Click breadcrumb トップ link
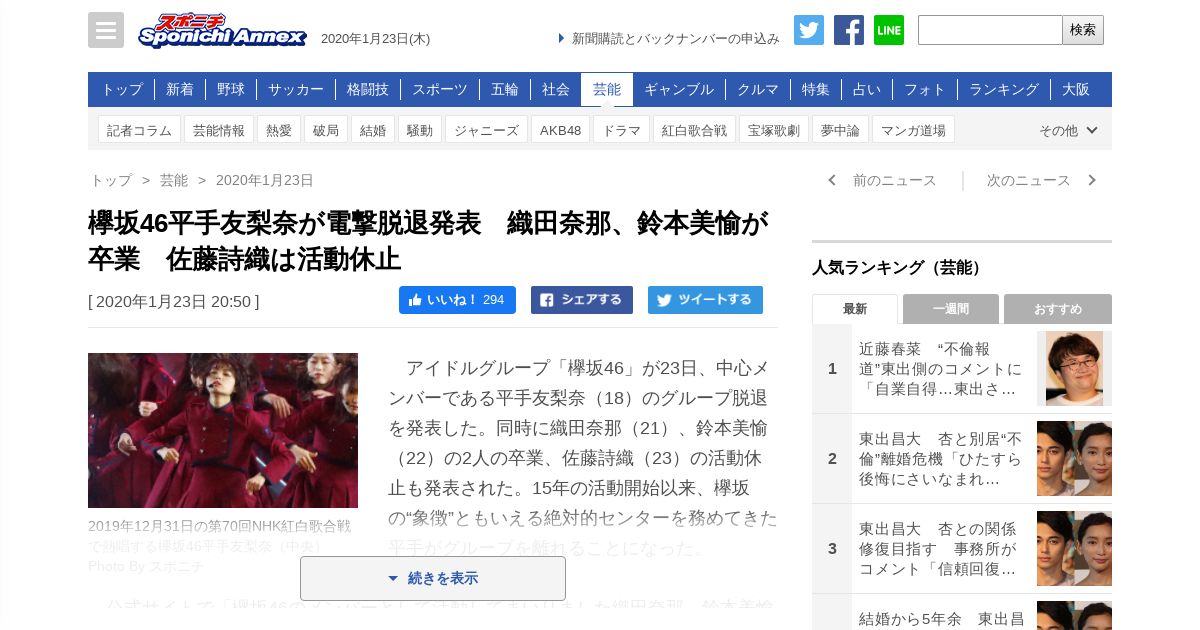 [111, 180]
